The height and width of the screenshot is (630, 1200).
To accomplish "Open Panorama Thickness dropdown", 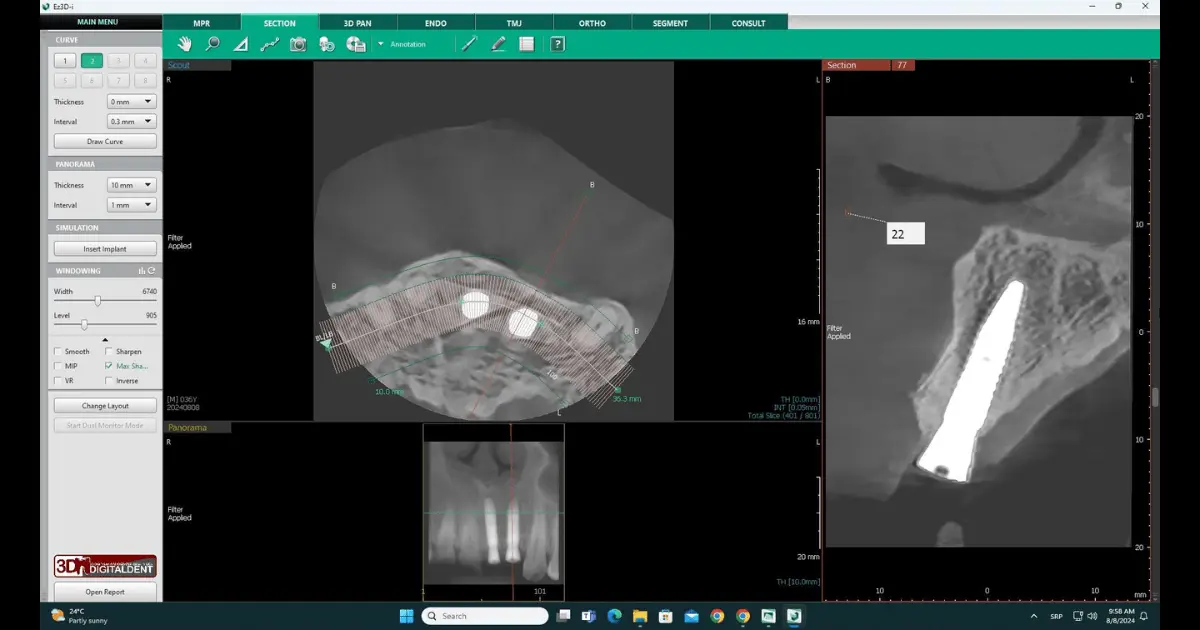I will pos(132,185).
